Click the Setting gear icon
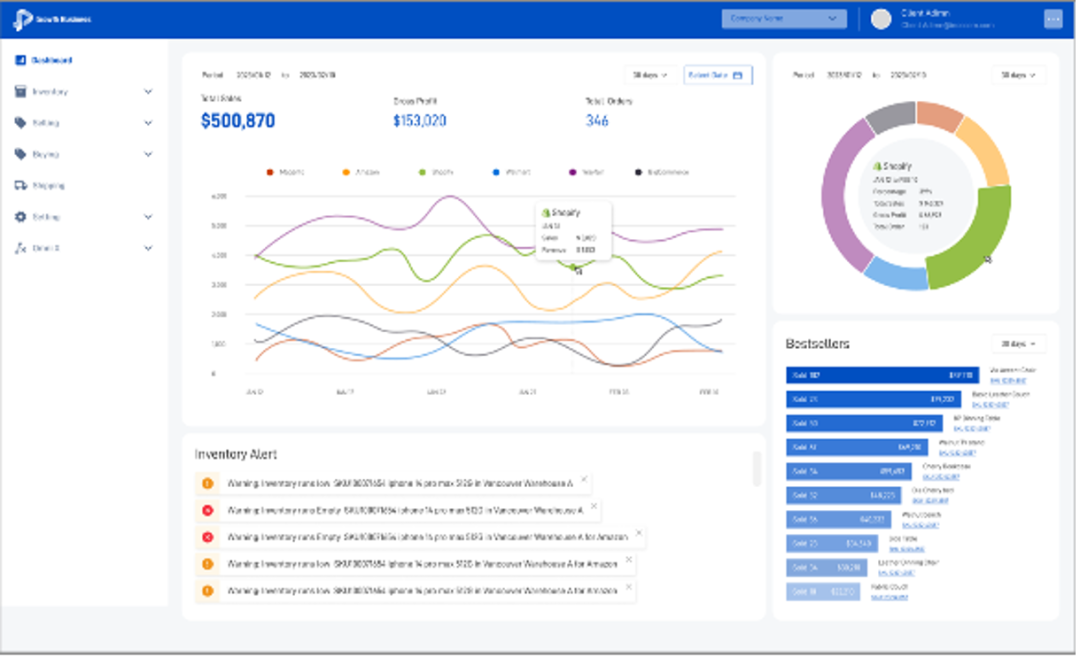 point(21,217)
